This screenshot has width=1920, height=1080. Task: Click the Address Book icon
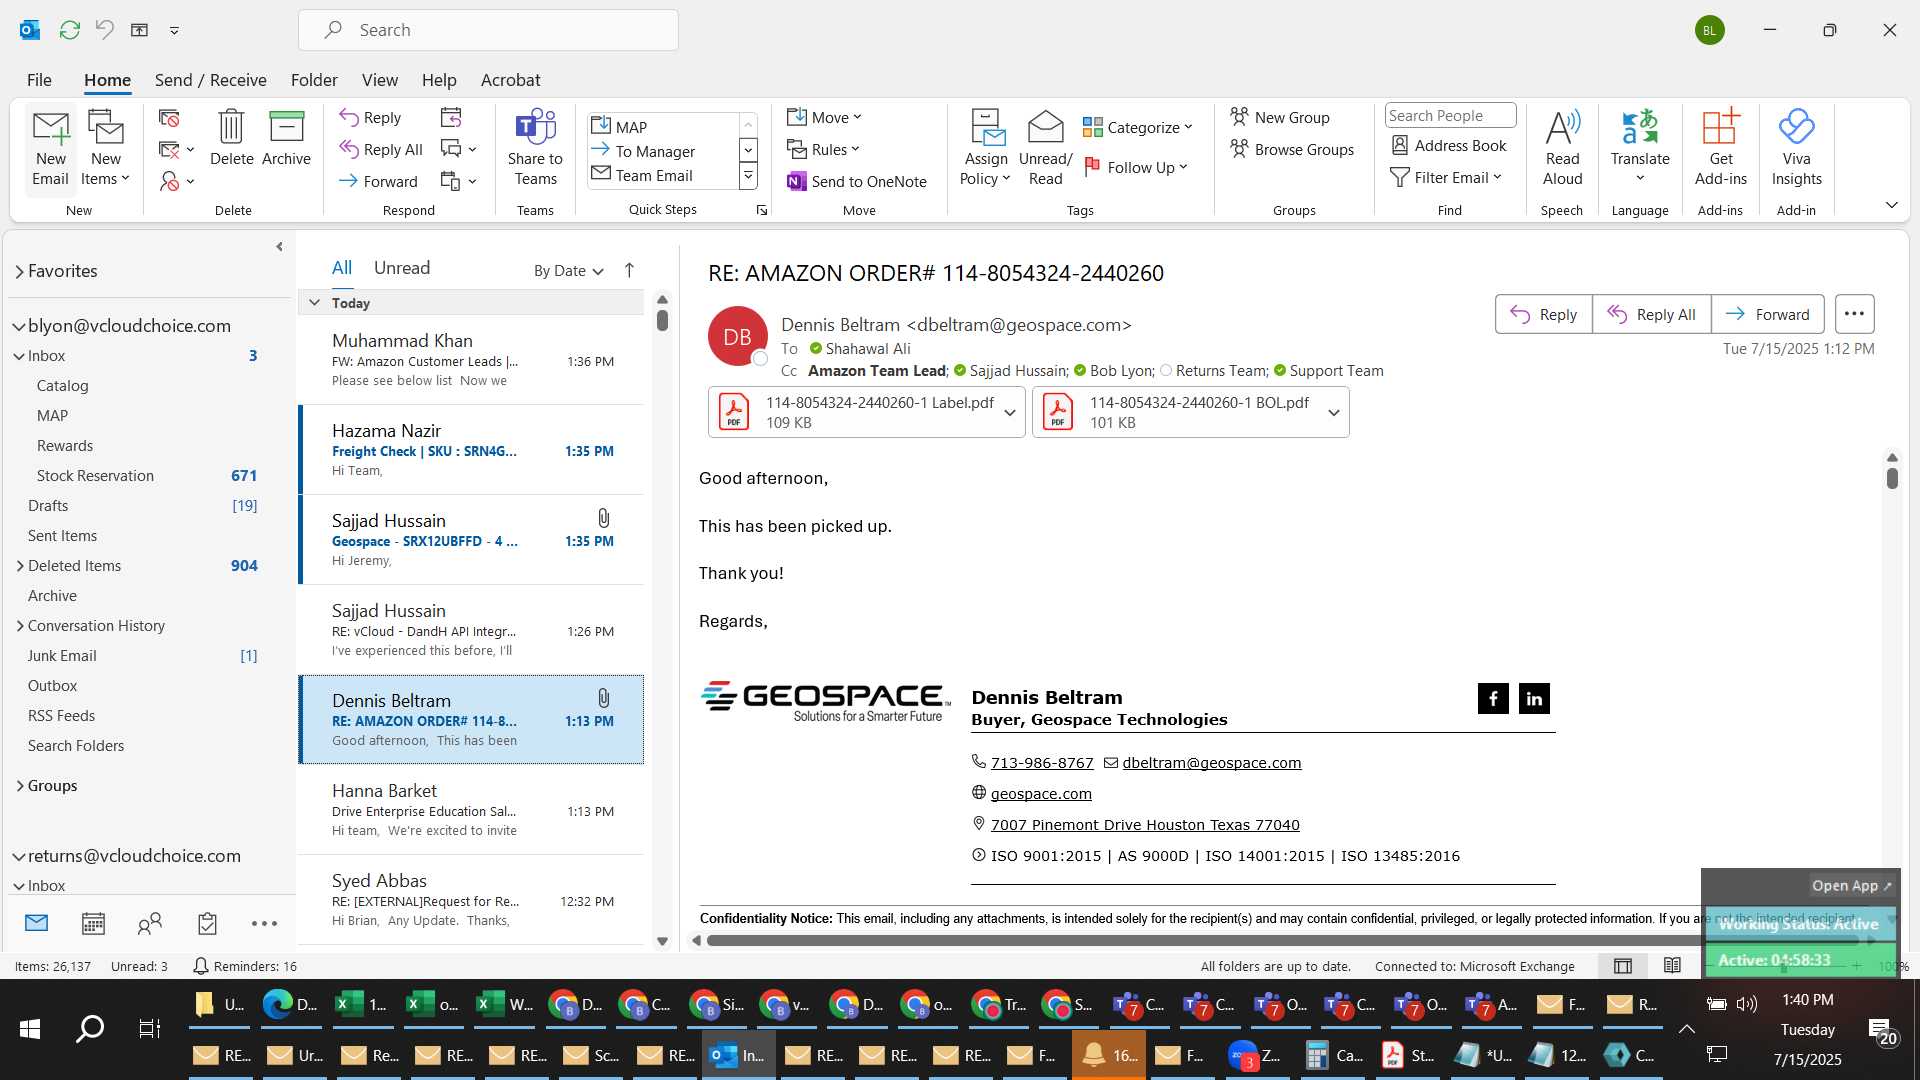coord(1400,145)
